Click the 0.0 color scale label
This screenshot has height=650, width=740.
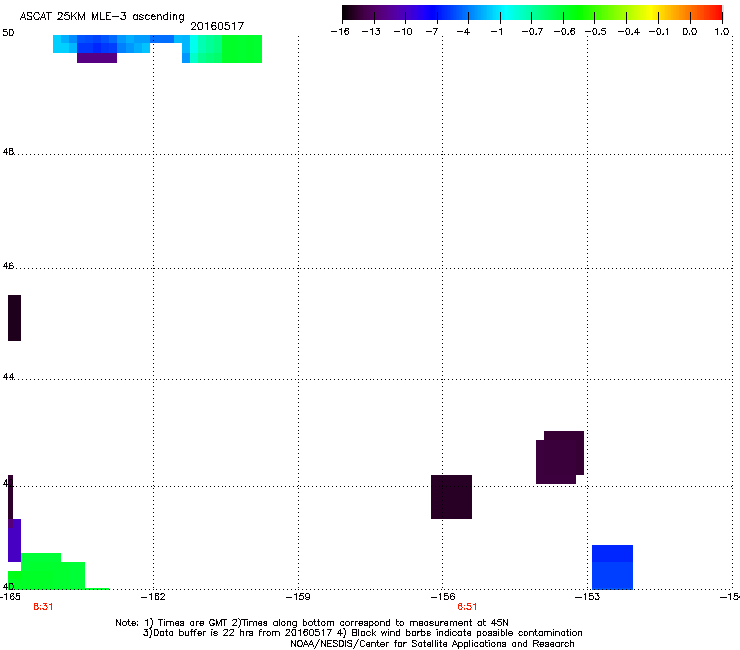pos(690,32)
